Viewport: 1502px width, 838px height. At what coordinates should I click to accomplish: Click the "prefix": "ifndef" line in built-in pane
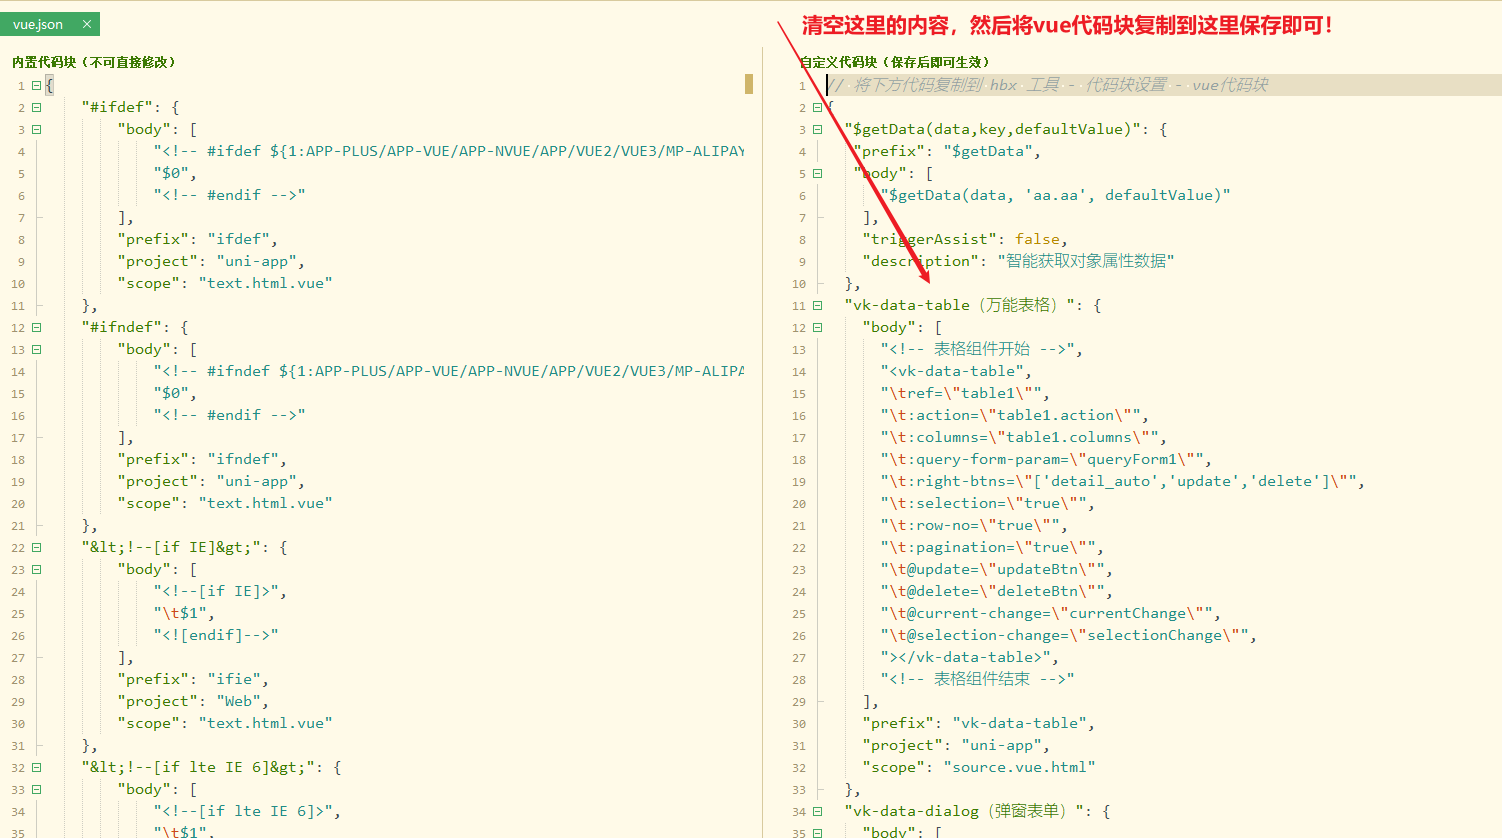tap(202, 459)
